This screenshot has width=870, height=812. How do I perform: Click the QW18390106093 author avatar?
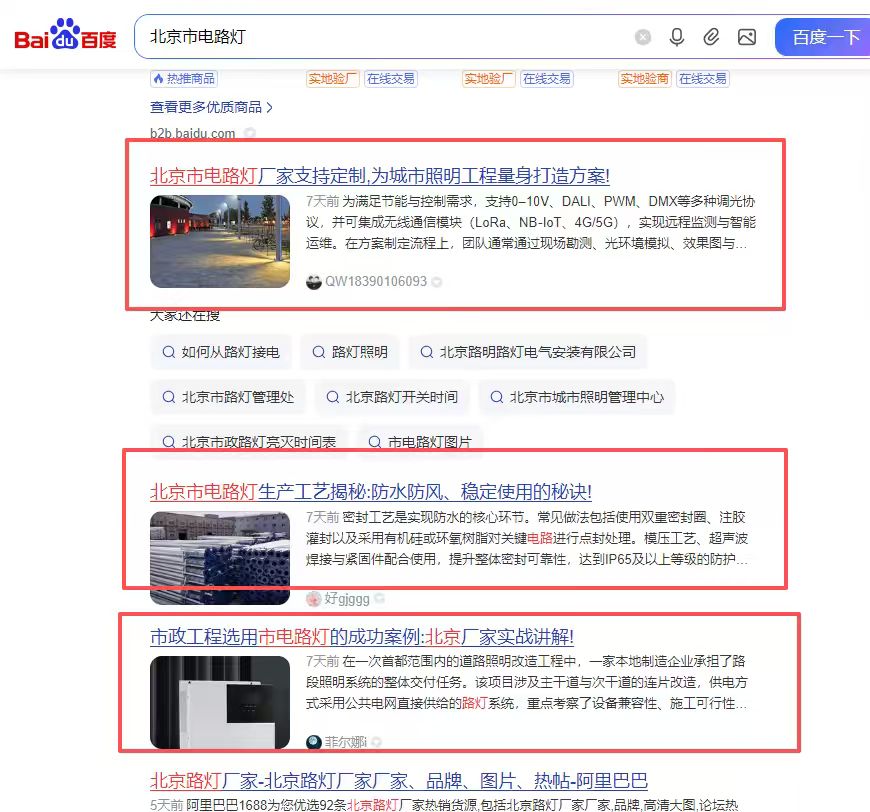click(313, 281)
